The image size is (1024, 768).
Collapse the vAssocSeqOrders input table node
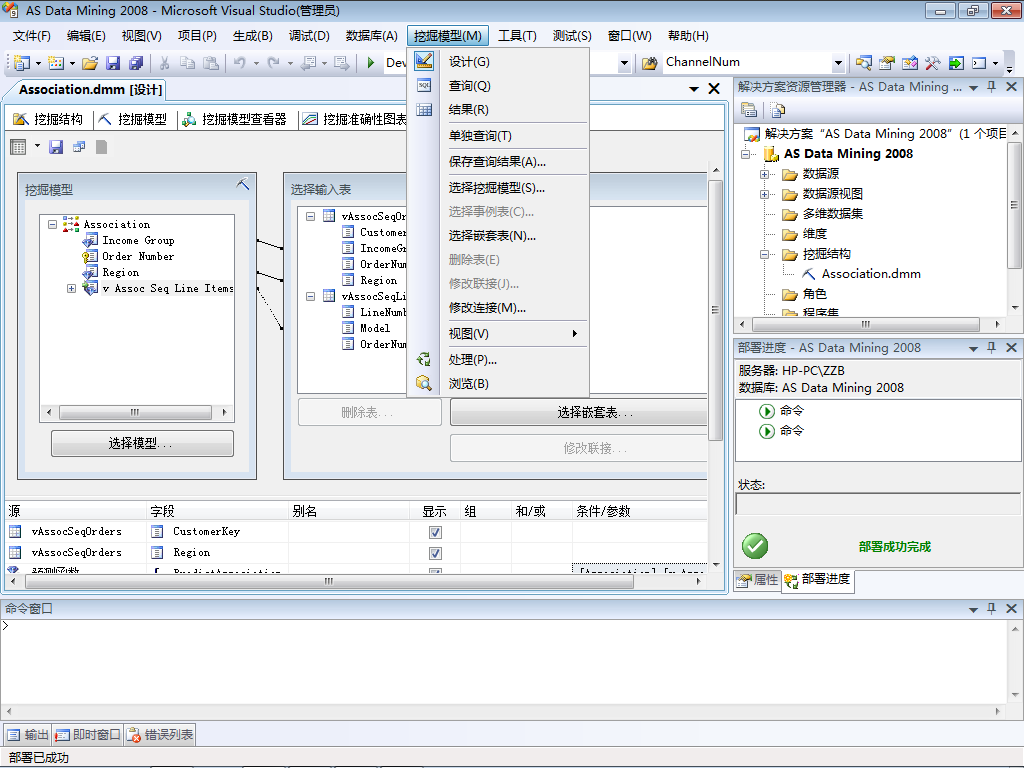[311, 216]
